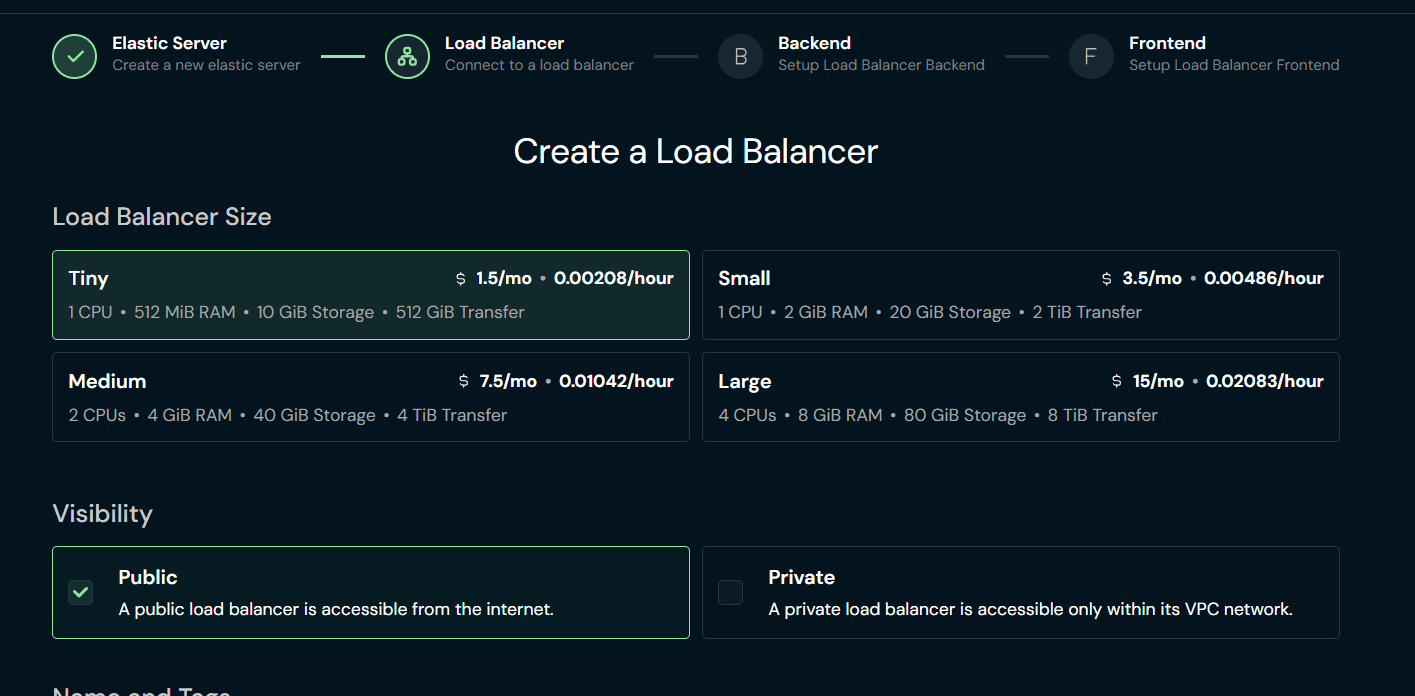Enable the Private visibility checkbox

pyautogui.click(x=731, y=592)
